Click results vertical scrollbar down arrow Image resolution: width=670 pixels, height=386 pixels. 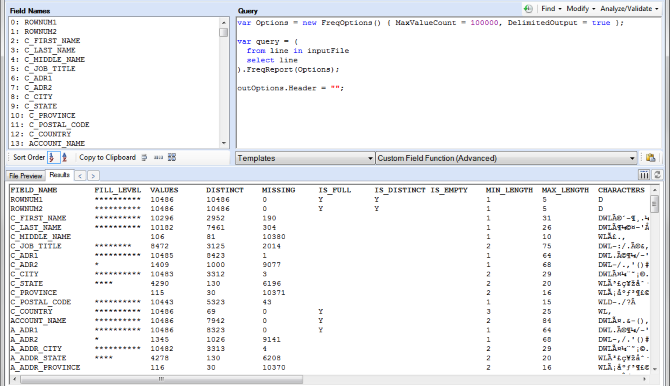click(x=655, y=368)
